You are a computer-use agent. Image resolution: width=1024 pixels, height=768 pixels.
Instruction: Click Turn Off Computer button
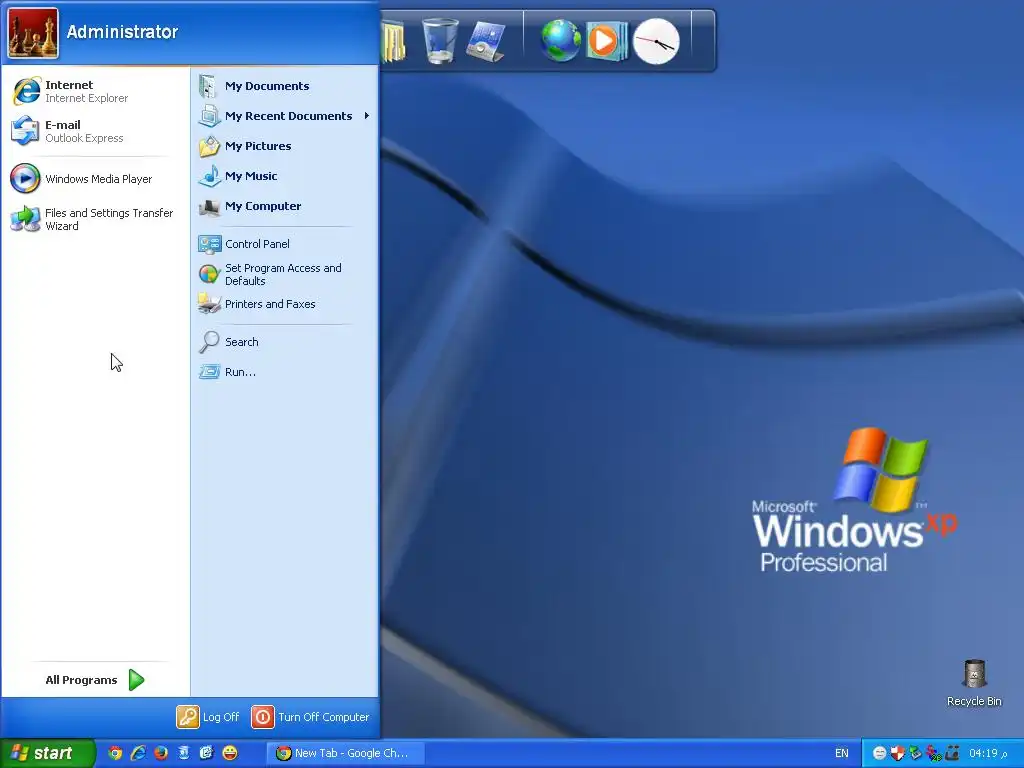pyautogui.click(x=310, y=717)
